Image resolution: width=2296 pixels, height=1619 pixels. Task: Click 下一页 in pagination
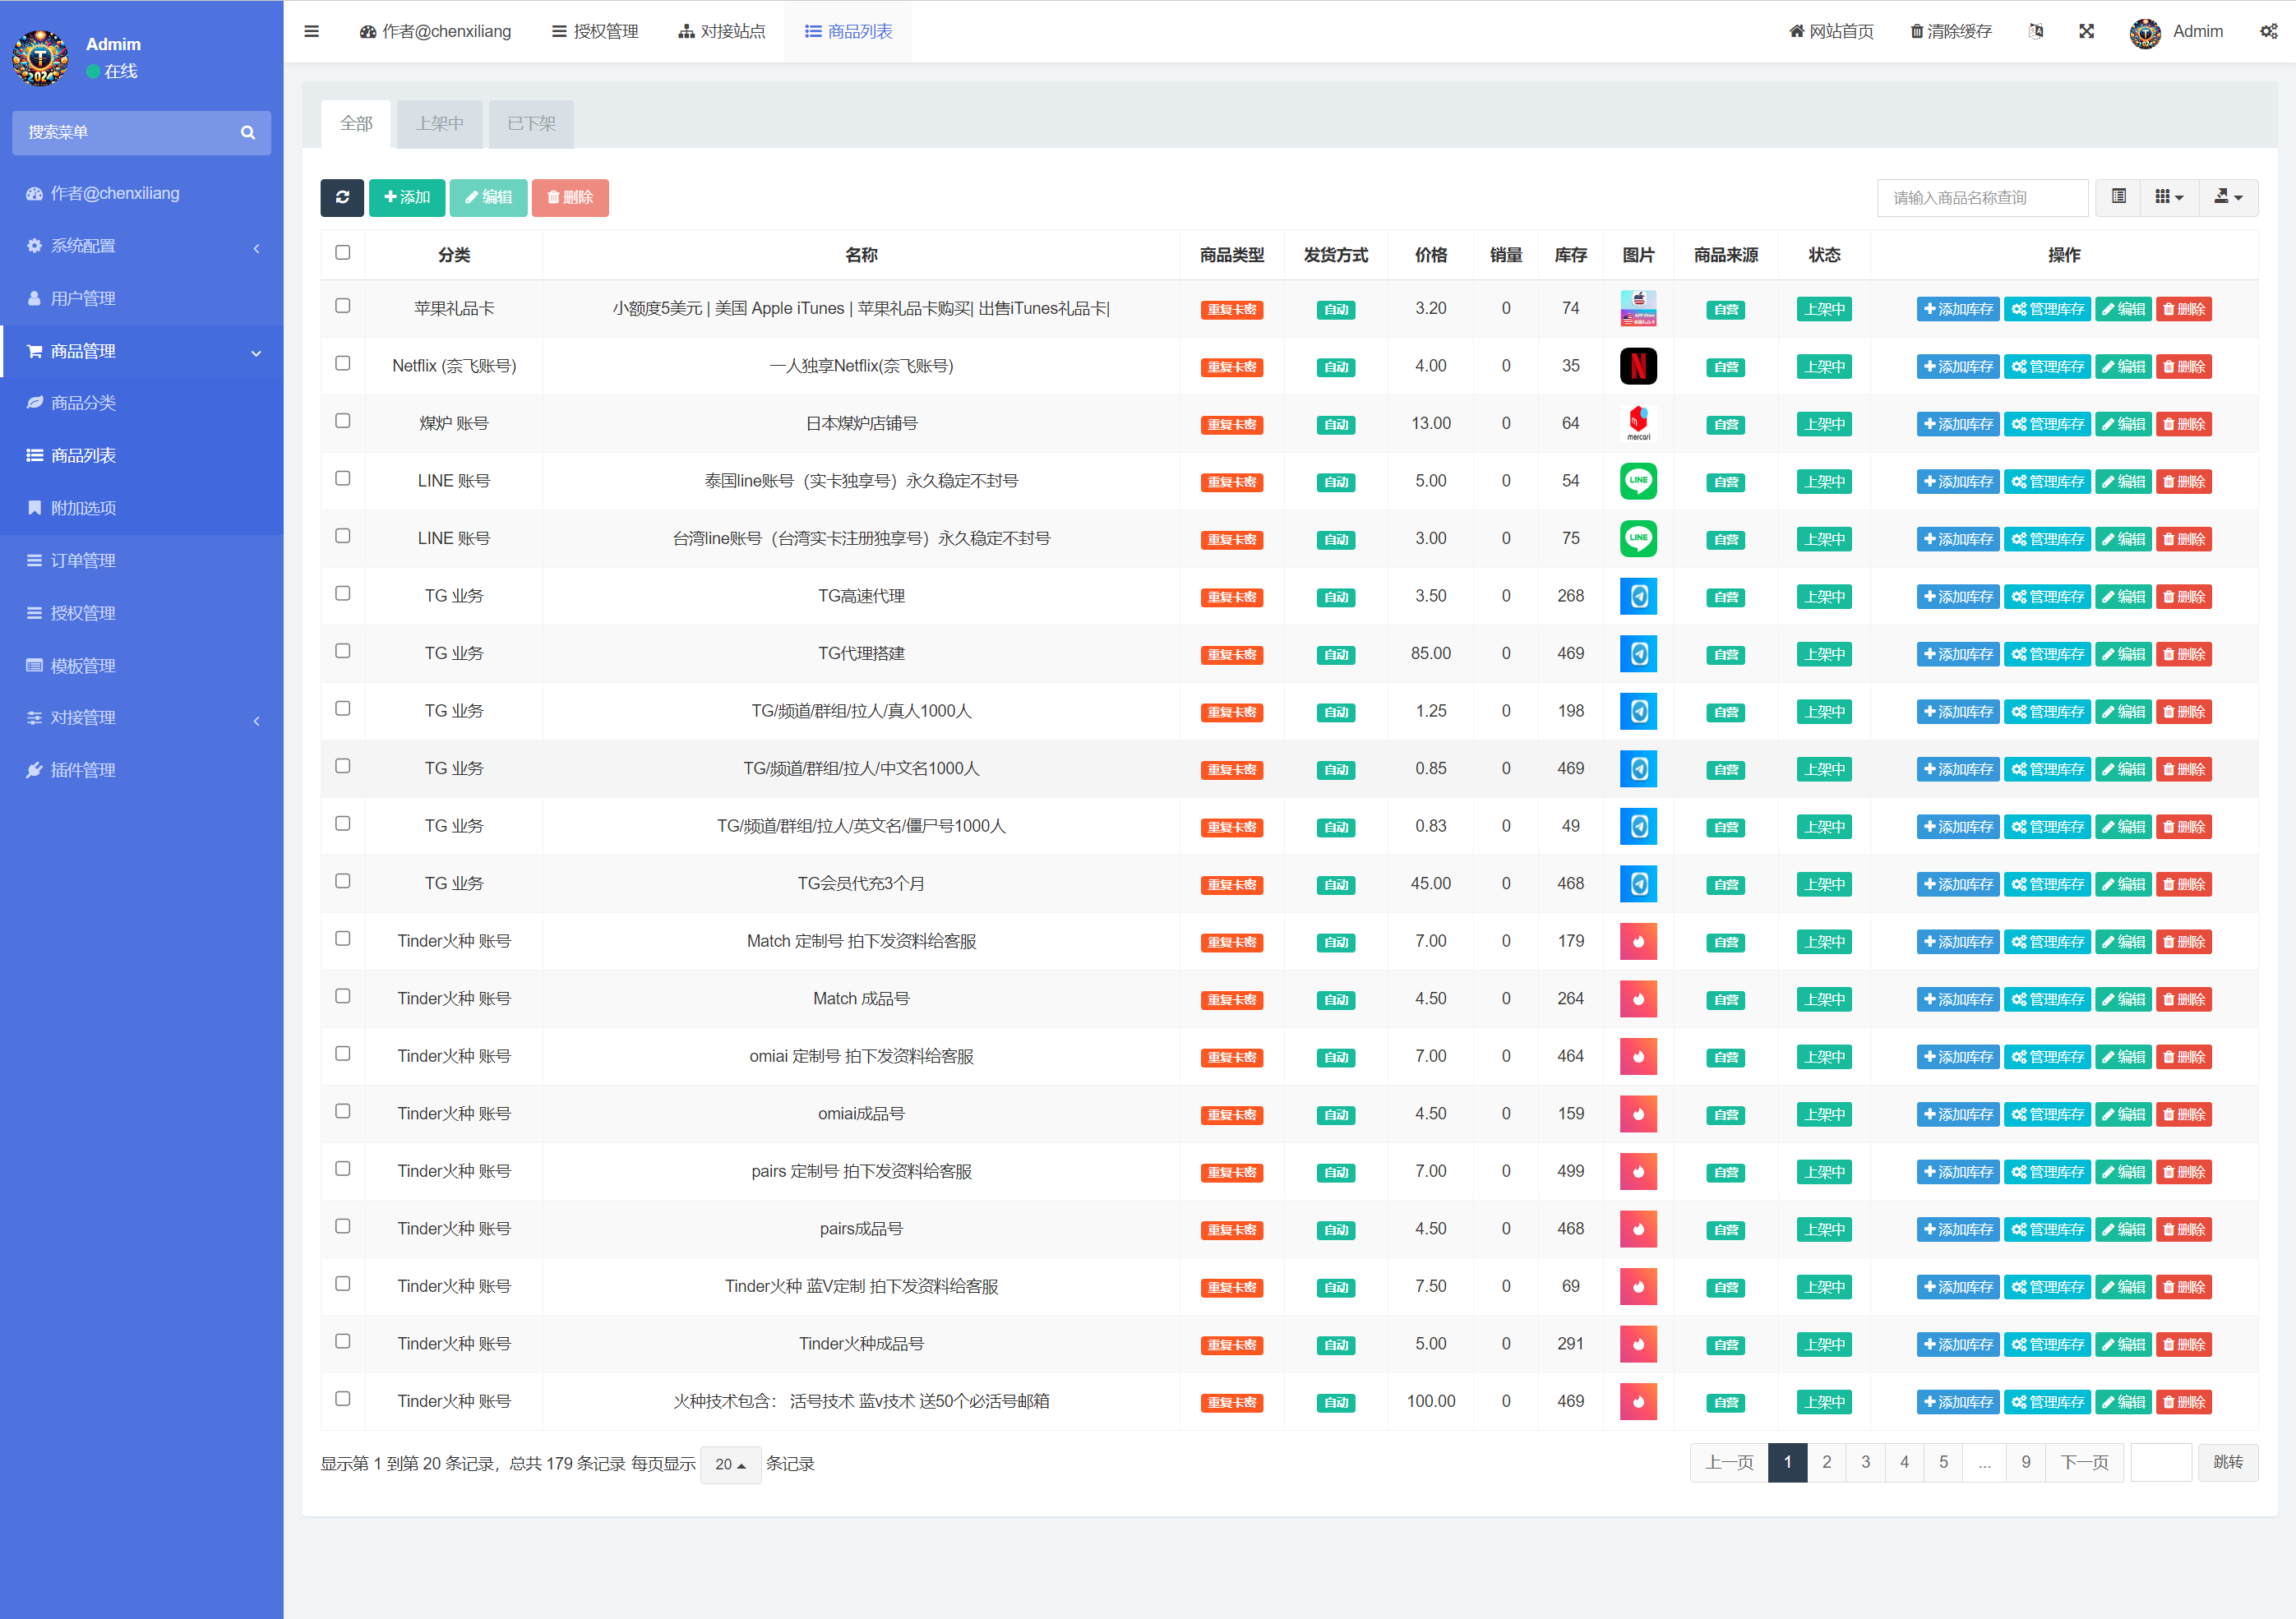tap(2084, 1462)
